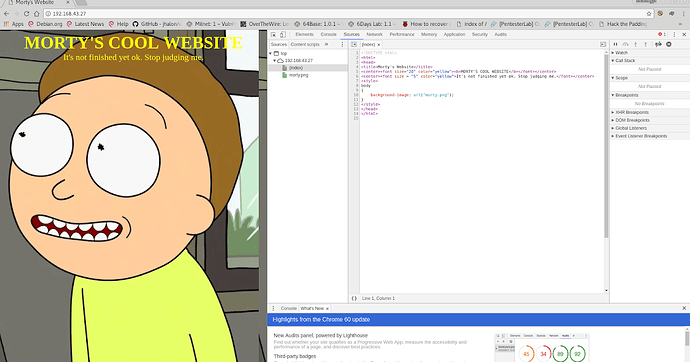Switch to the Network tab
Image resolution: width=690 pixels, height=362 pixels.
click(x=374, y=34)
